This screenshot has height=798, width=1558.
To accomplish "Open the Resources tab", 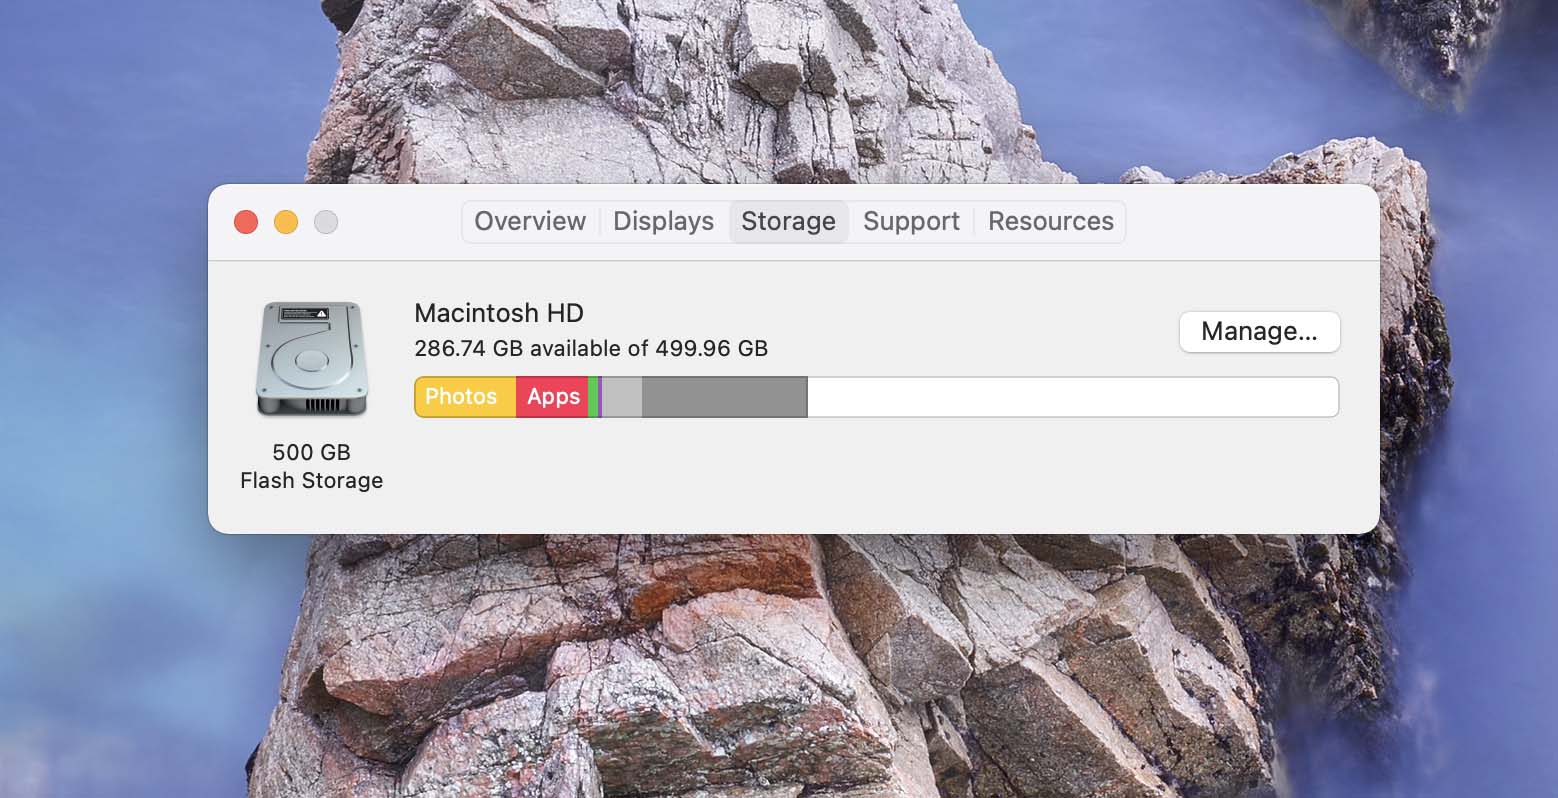I will coord(1050,221).
